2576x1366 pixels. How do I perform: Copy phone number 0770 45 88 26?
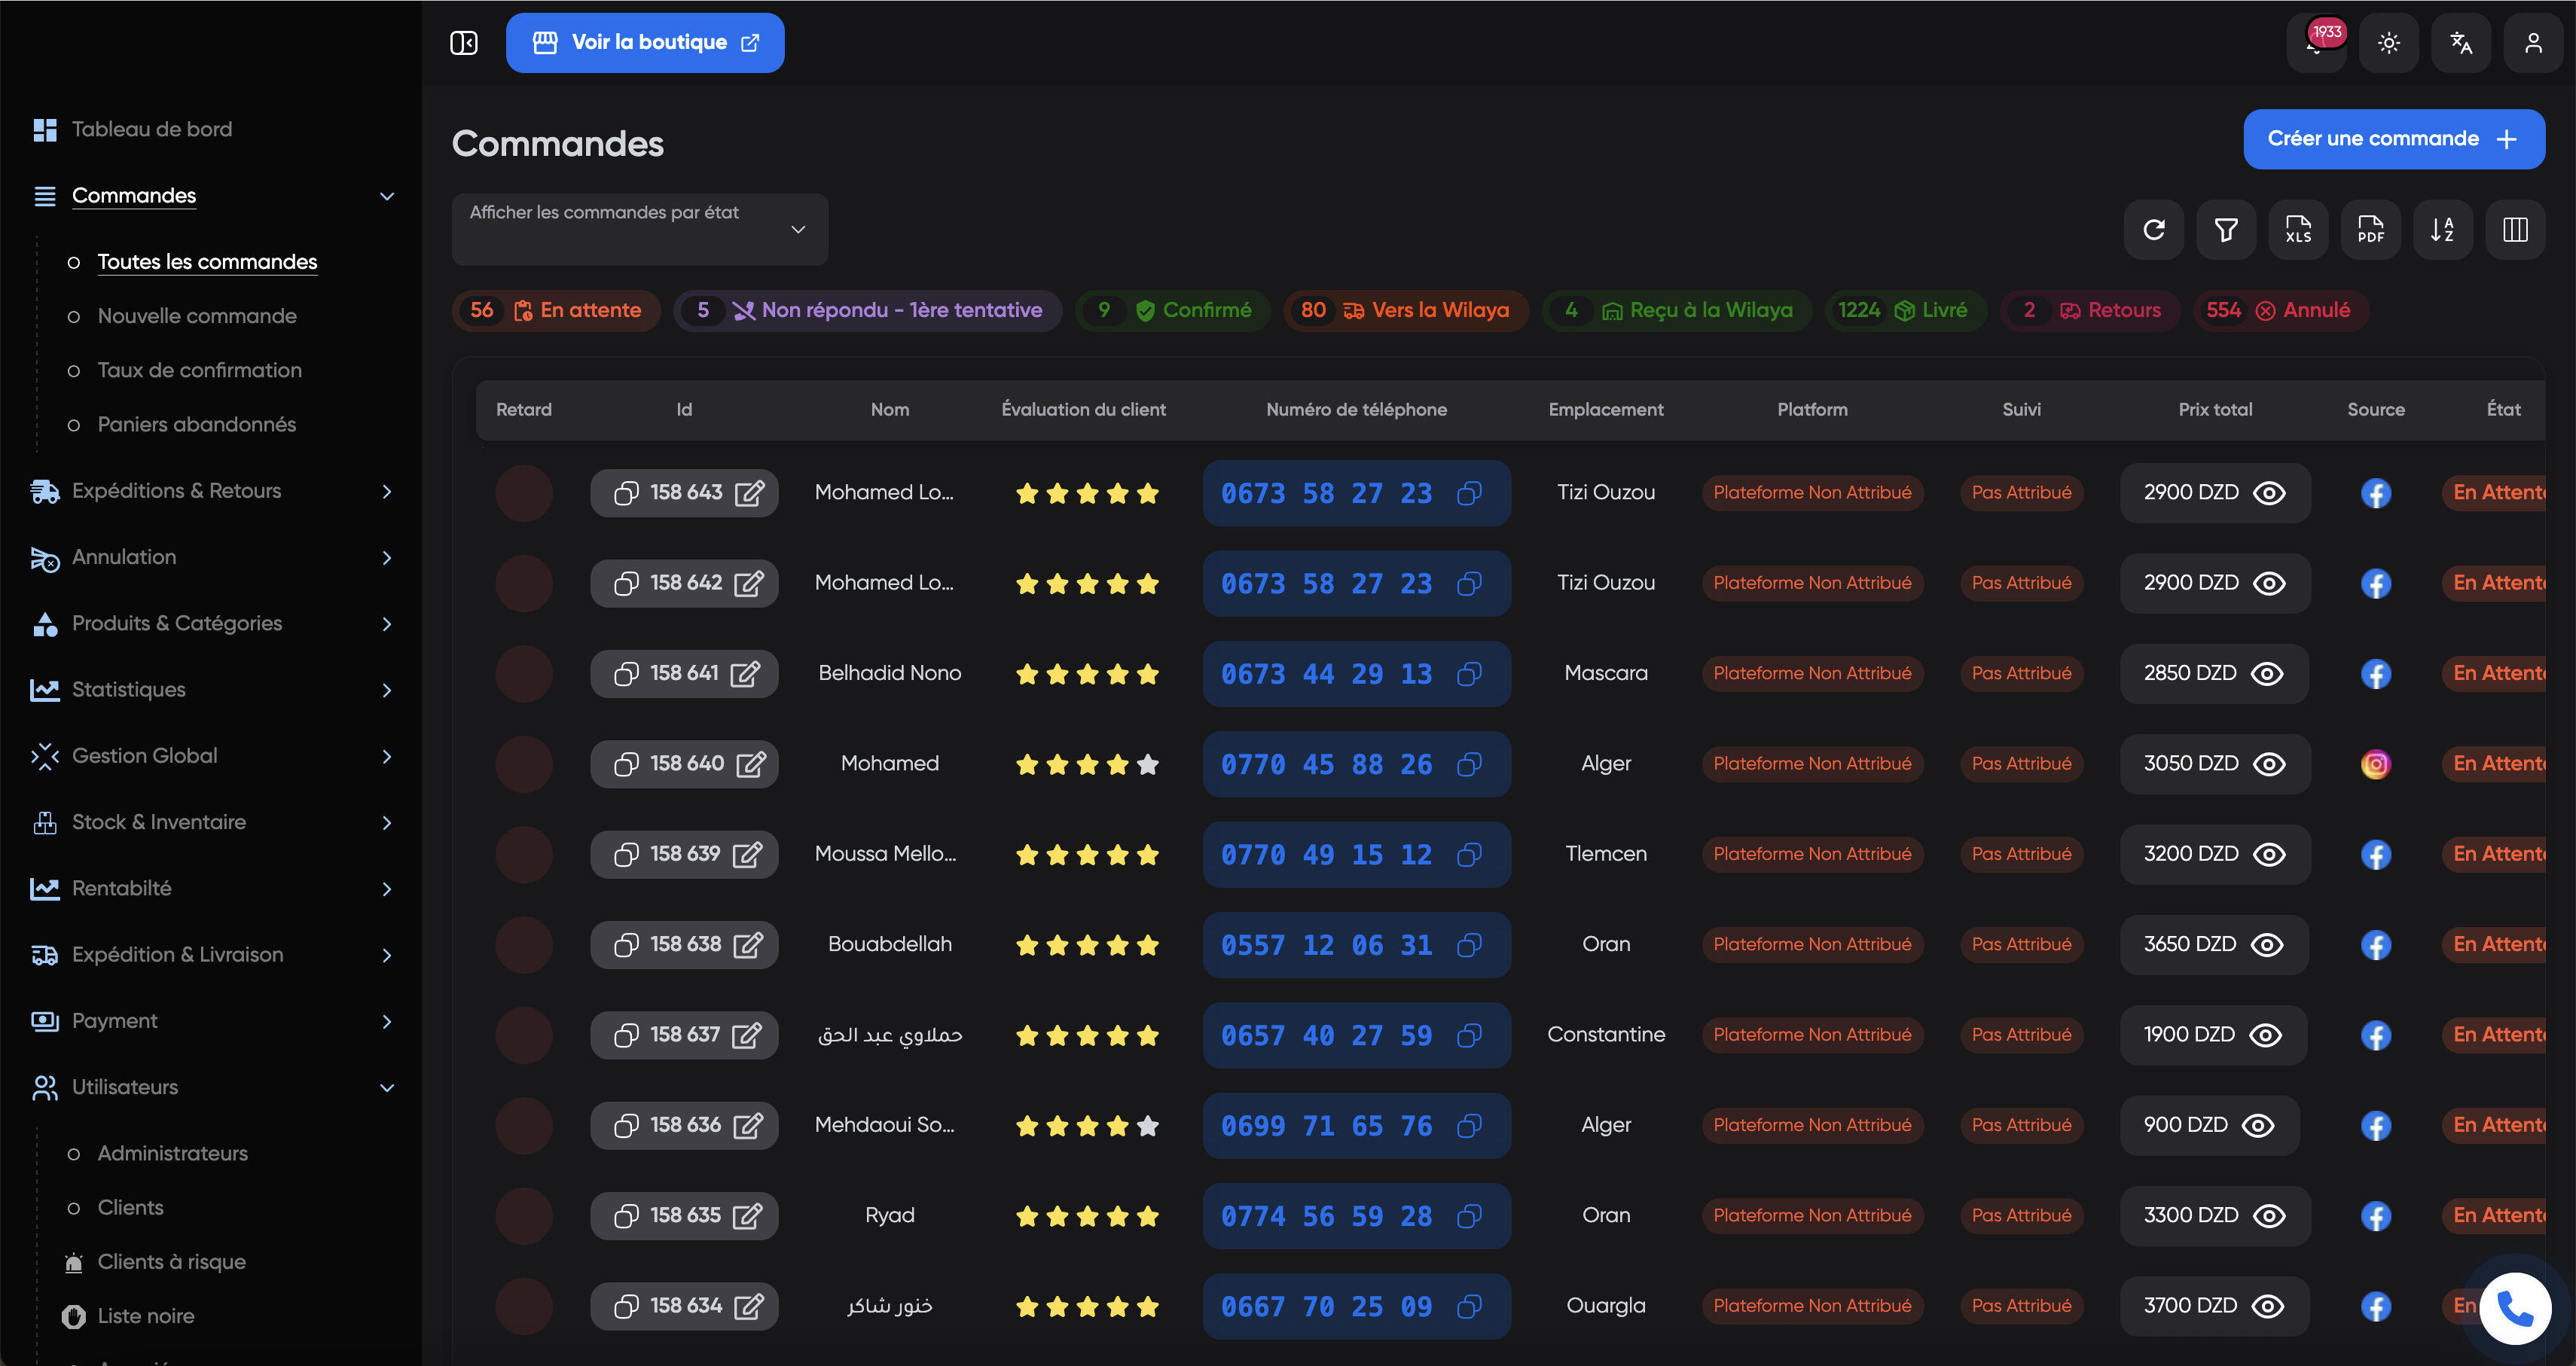pyautogui.click(x=1469, y=764)
